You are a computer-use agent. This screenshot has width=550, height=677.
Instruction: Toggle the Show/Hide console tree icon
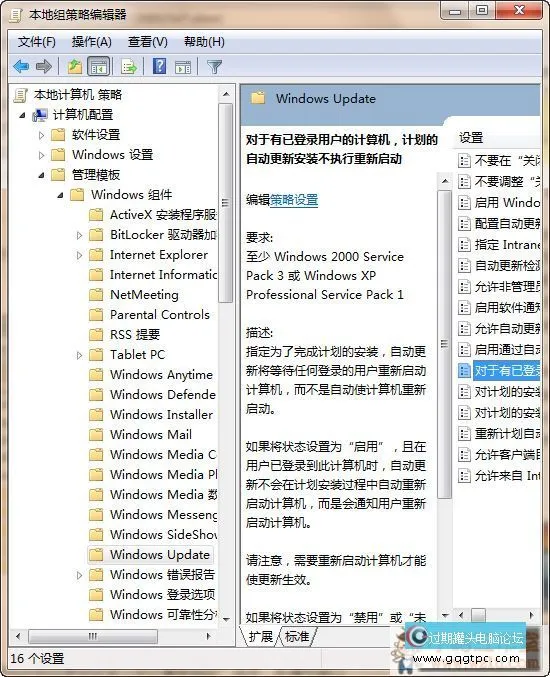[98, 66]
